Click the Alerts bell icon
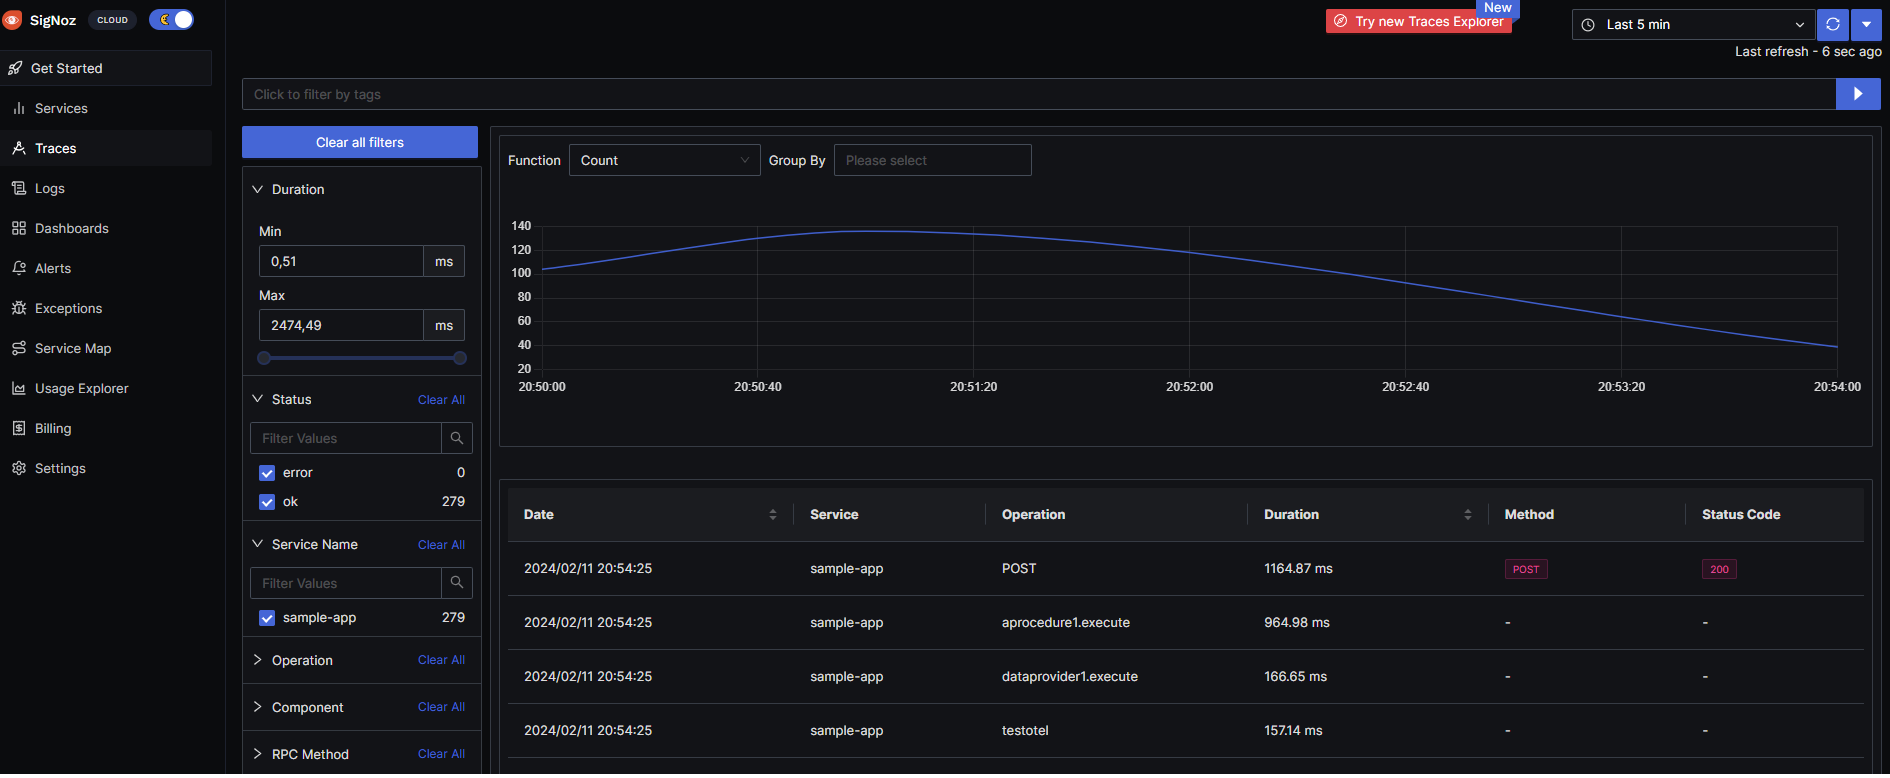 19,268
